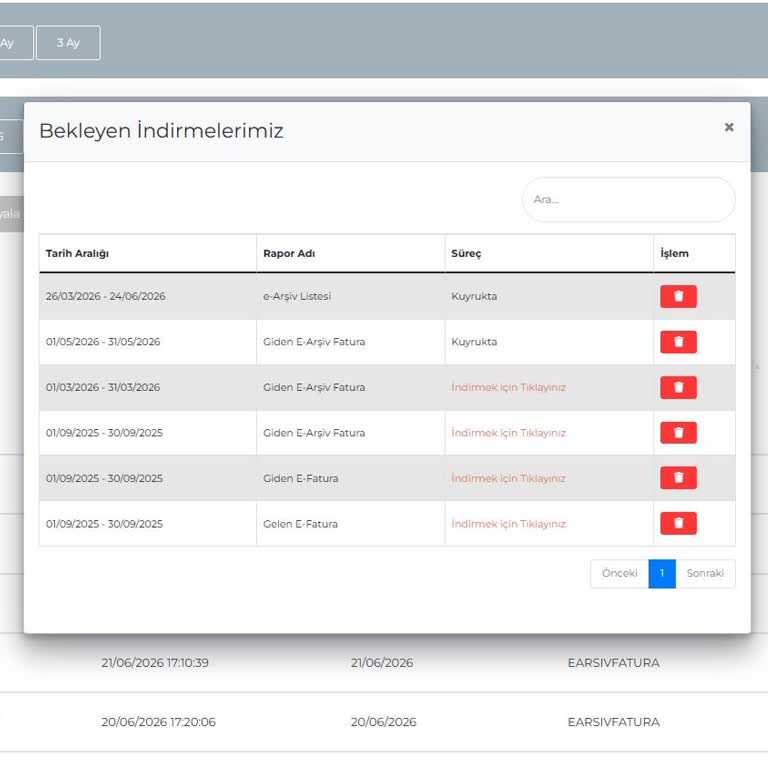Image resolution: width=768 pixels, height=768 pixels.
Task: Click Kuyrukta status in e-Arşiv Listesi row
Action: 474,296
